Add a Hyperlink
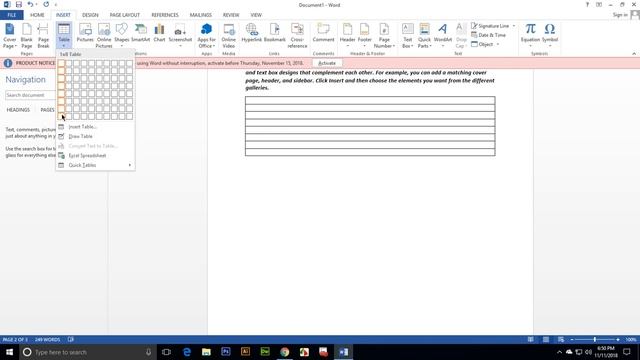 (x=251, y=33)
